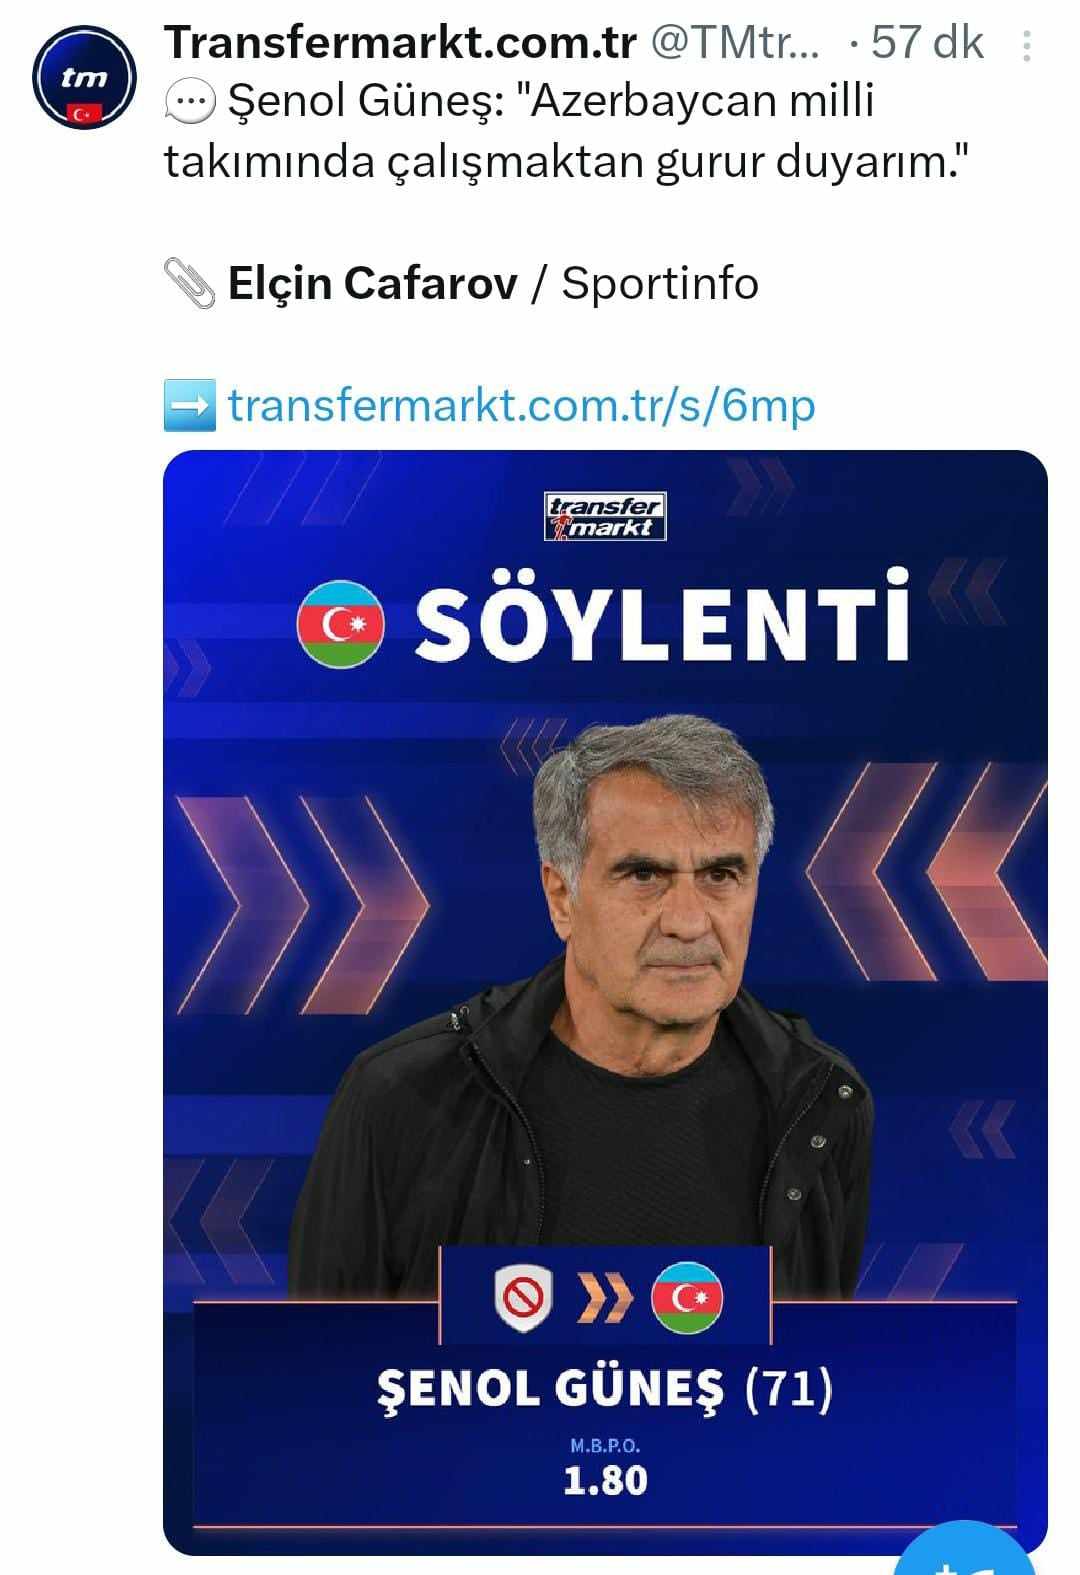Click the speech bubble emoji before the quote
1080x1575 pixels.
(188, 102)
